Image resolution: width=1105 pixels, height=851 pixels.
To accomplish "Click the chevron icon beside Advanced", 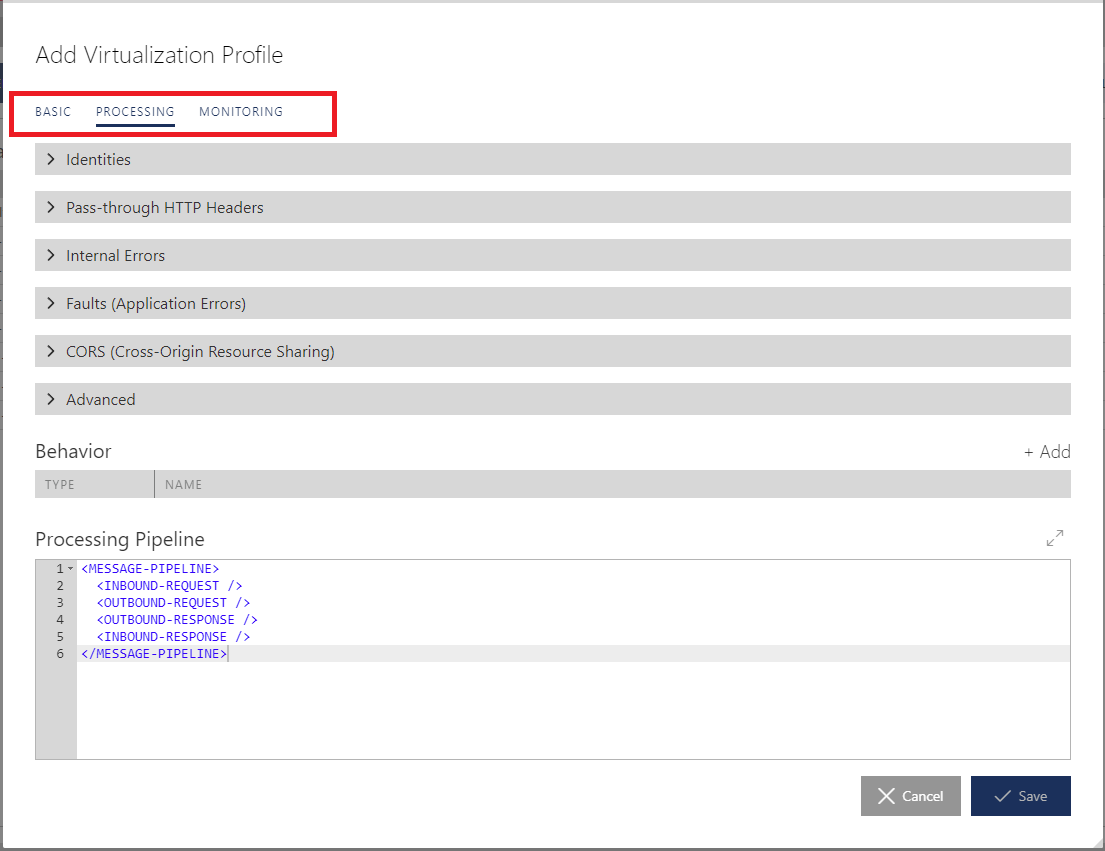I will coord(51,399).
